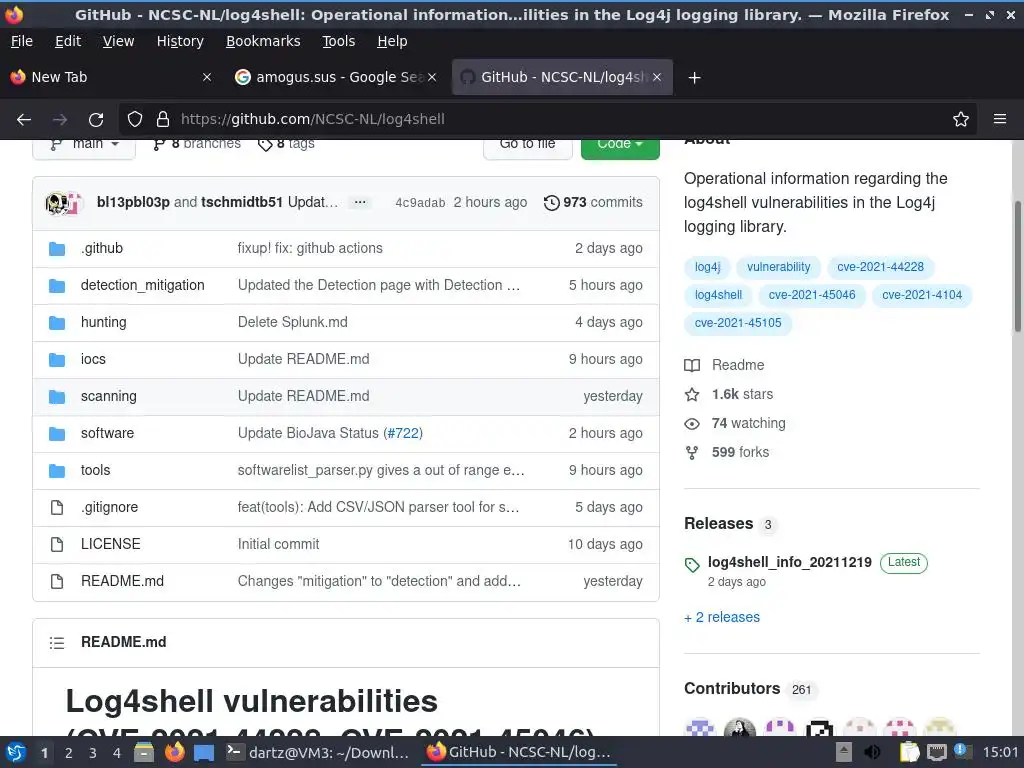The height and width of the screenshot is (768, 1024).
Task: Open the + 2 releases link
Action: [722, 618]
